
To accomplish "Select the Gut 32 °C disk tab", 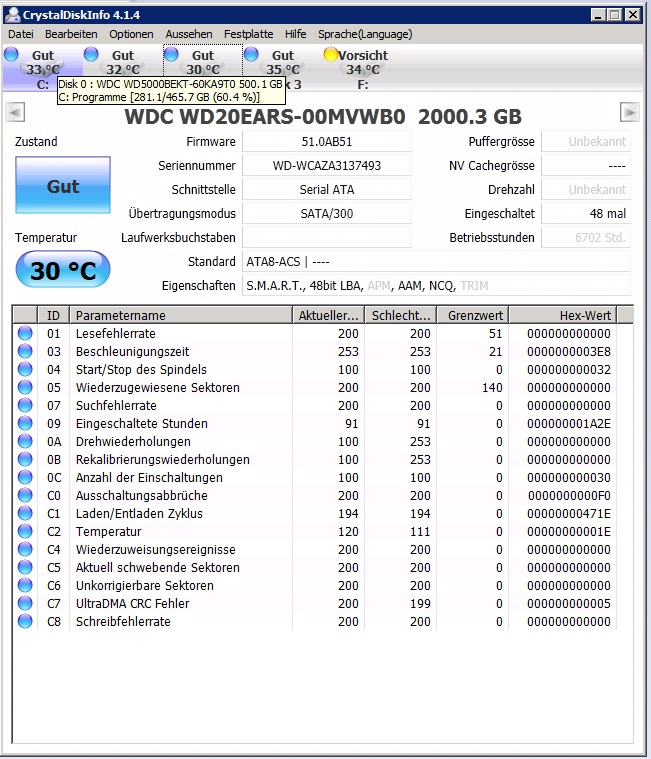I will [122, 62].
